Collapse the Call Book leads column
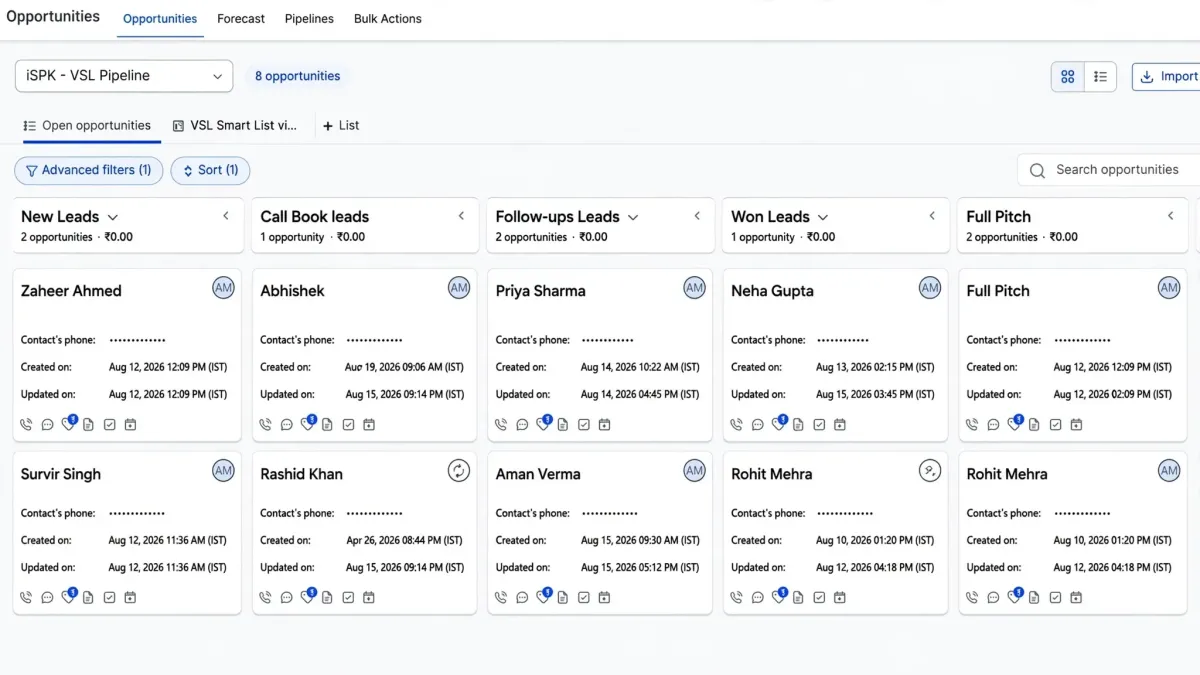The width and height of the screenshot is (1200, 675). [x=461, y=216]
